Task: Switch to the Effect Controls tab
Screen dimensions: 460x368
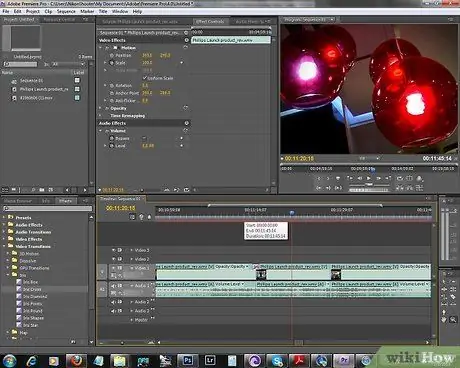Action: tap(210, 22)
